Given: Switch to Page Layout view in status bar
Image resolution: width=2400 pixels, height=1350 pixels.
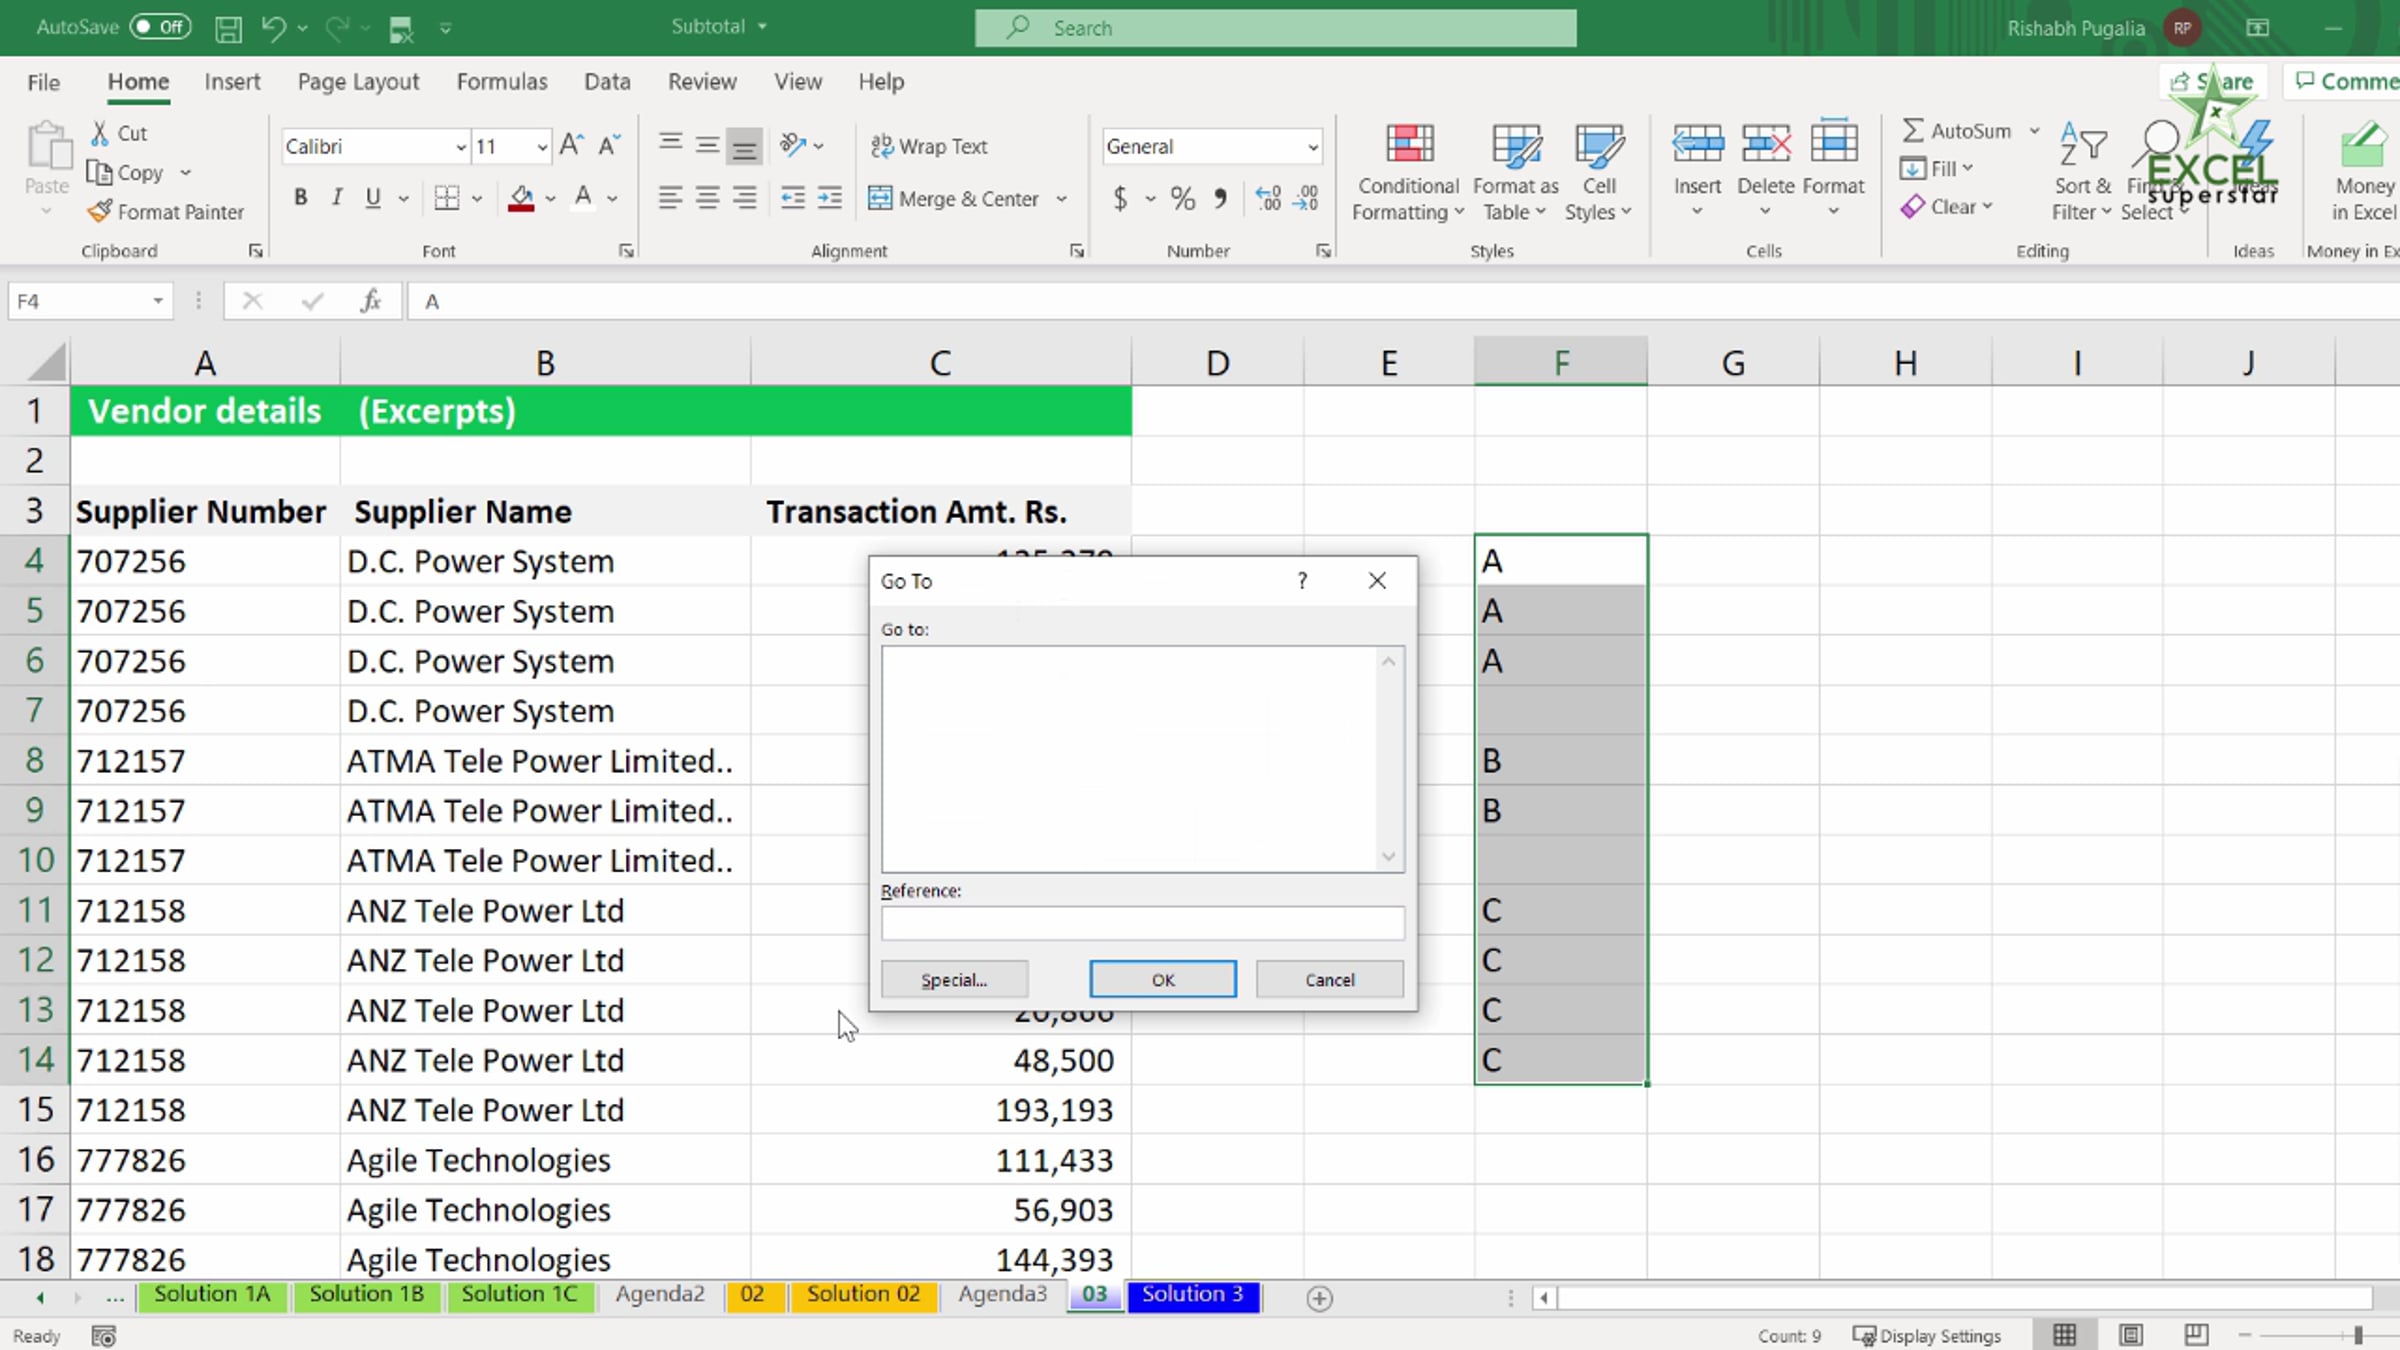Looking at the screenshot, I should [x=2131, y=1335].
